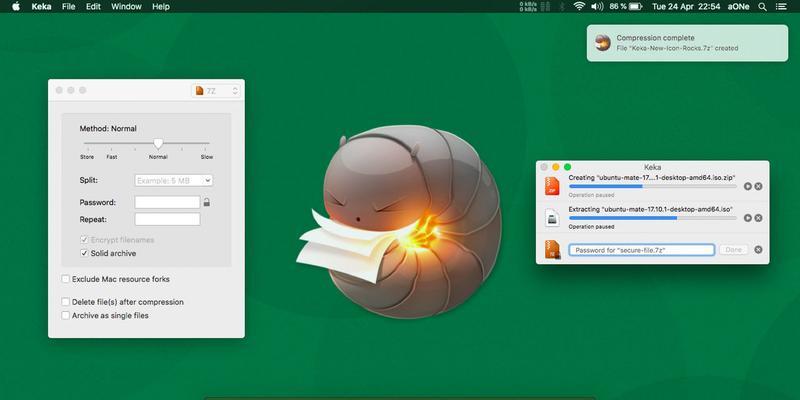Click the Done button in password row
The width and height of the screenshot is (800, 400).
pyautogui.click(x=733, y=250)
